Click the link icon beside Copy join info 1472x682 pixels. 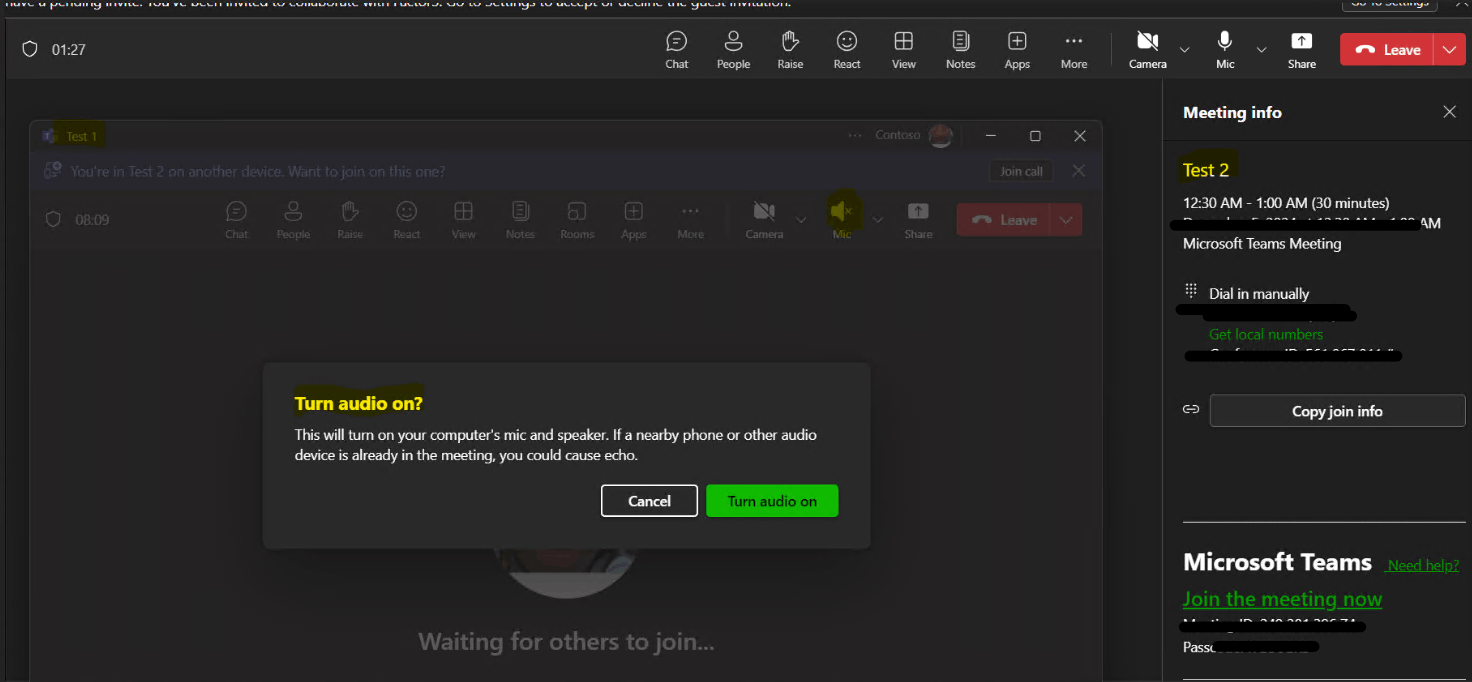1190,410
